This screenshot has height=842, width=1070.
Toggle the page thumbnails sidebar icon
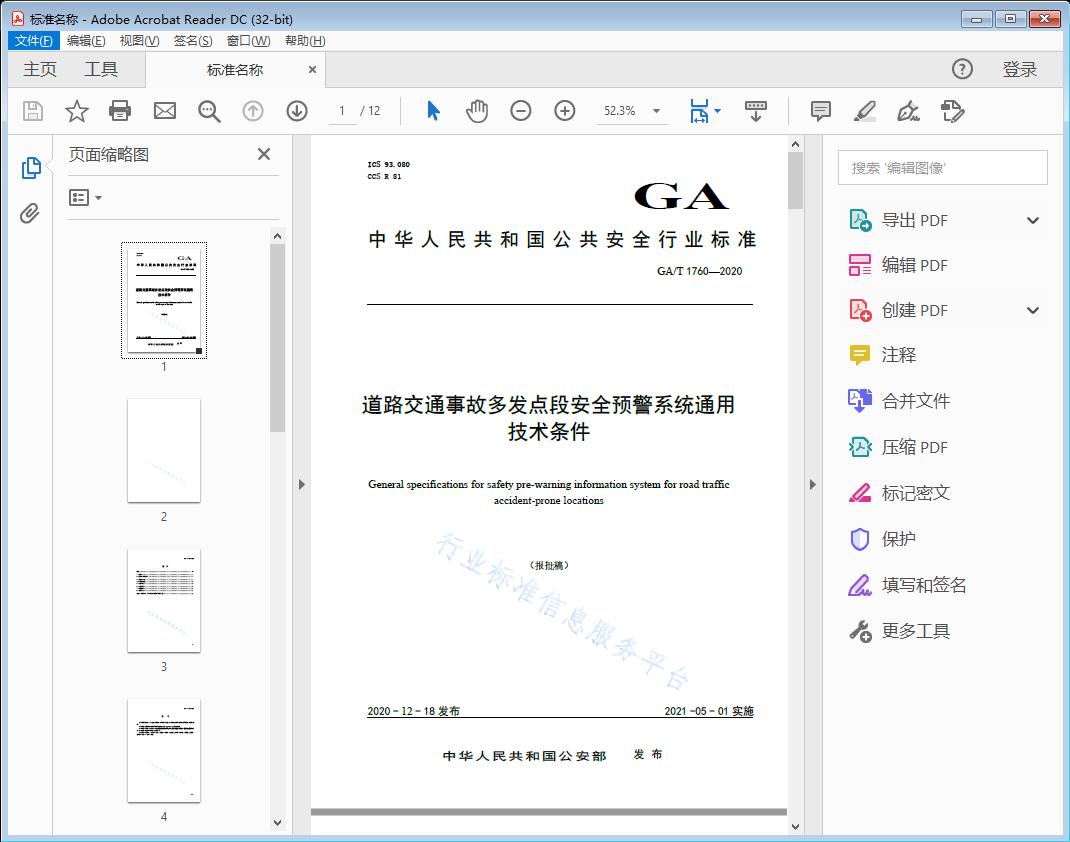[31, 168]
